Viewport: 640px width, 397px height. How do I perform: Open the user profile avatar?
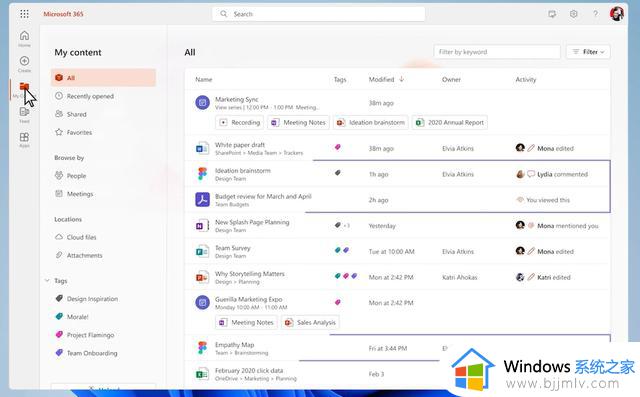pyautogui.click(x=617, y=13)
